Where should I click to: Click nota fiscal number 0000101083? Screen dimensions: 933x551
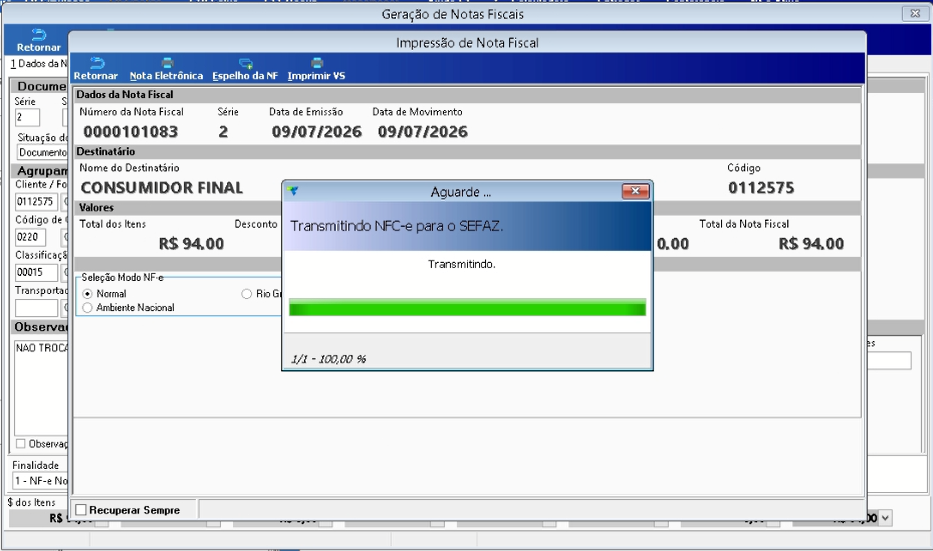pos(130,132)
